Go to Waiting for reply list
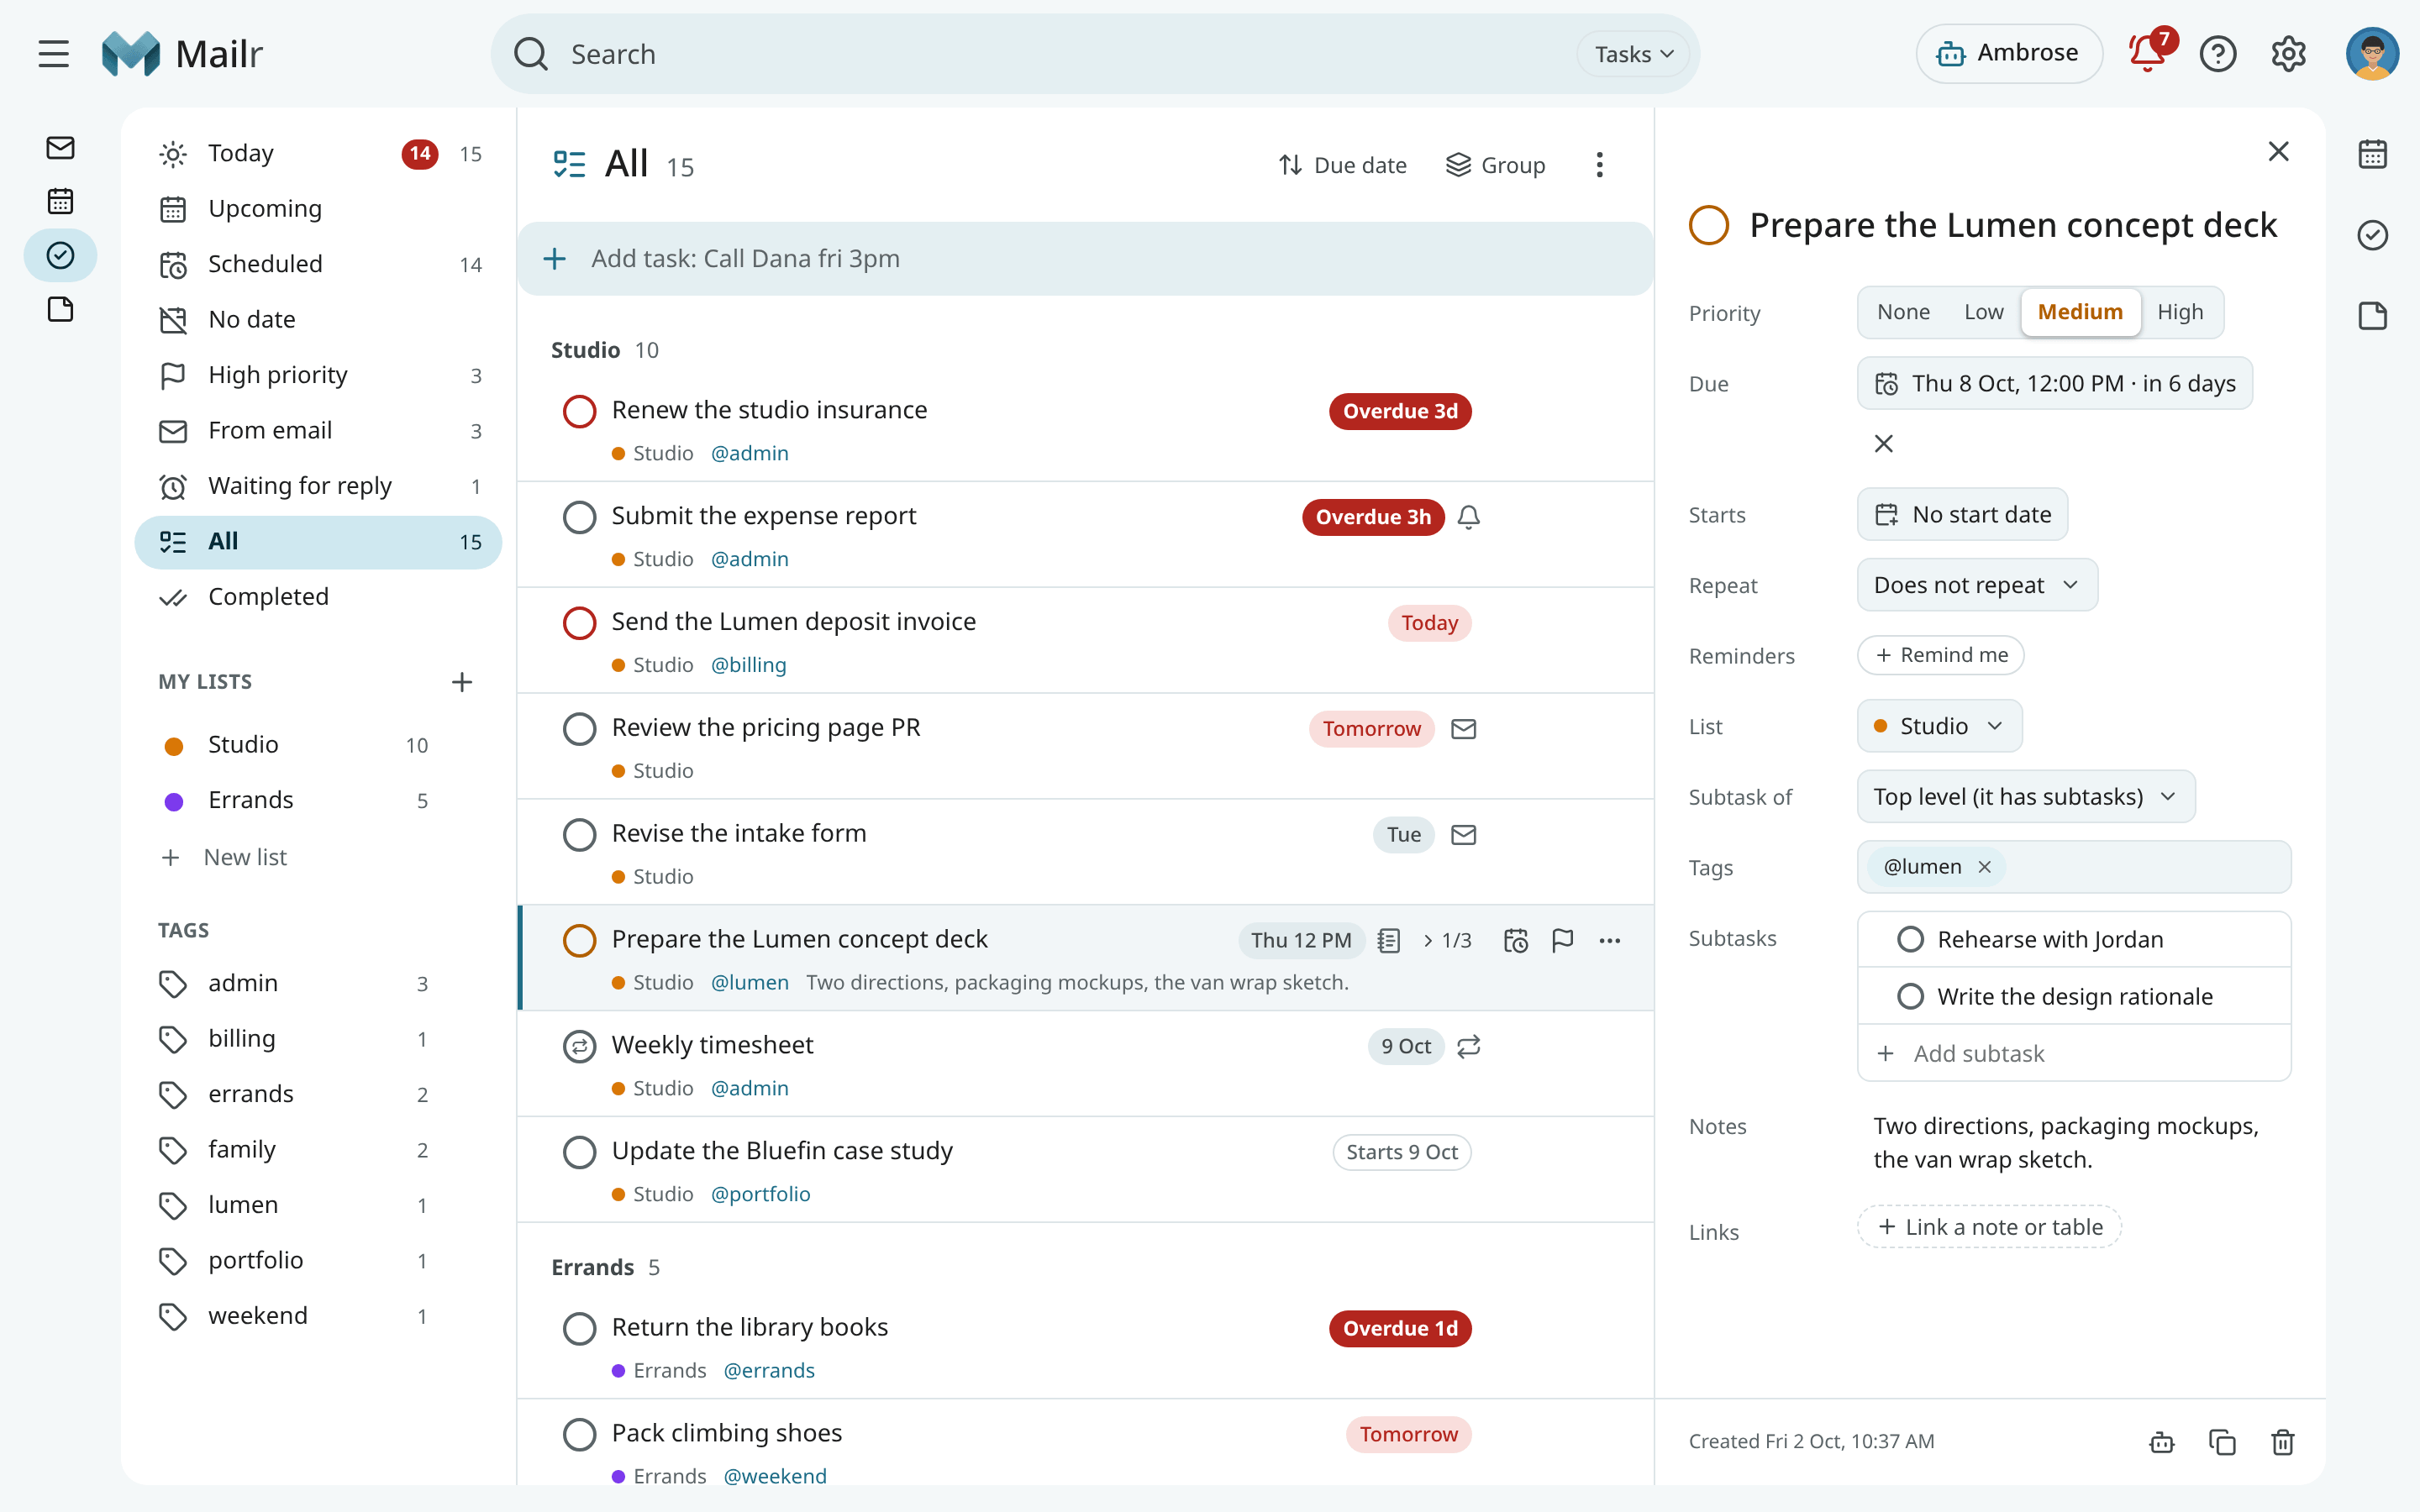Screen dimensions: 2420x1512 click(x=318, y=486)
